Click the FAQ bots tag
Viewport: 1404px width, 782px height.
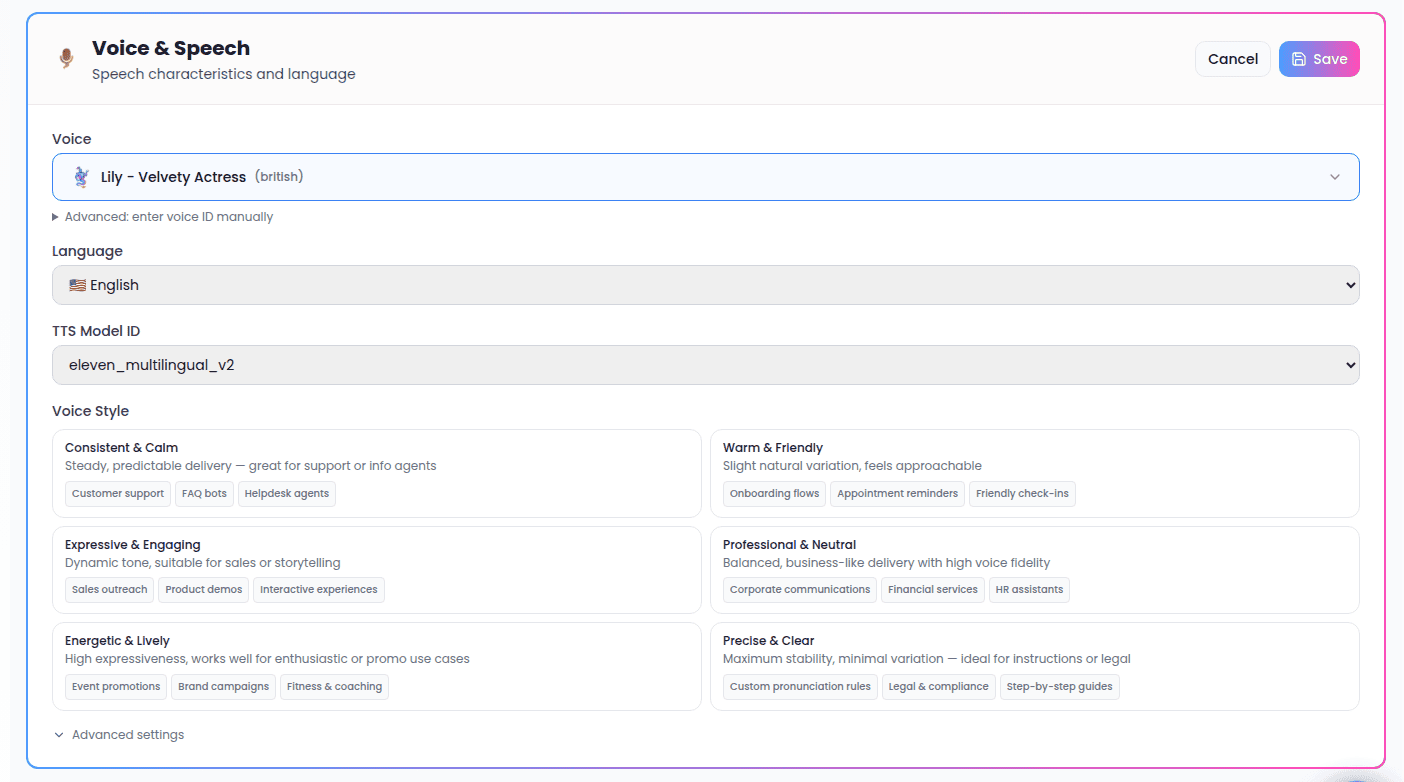(204, 494)
